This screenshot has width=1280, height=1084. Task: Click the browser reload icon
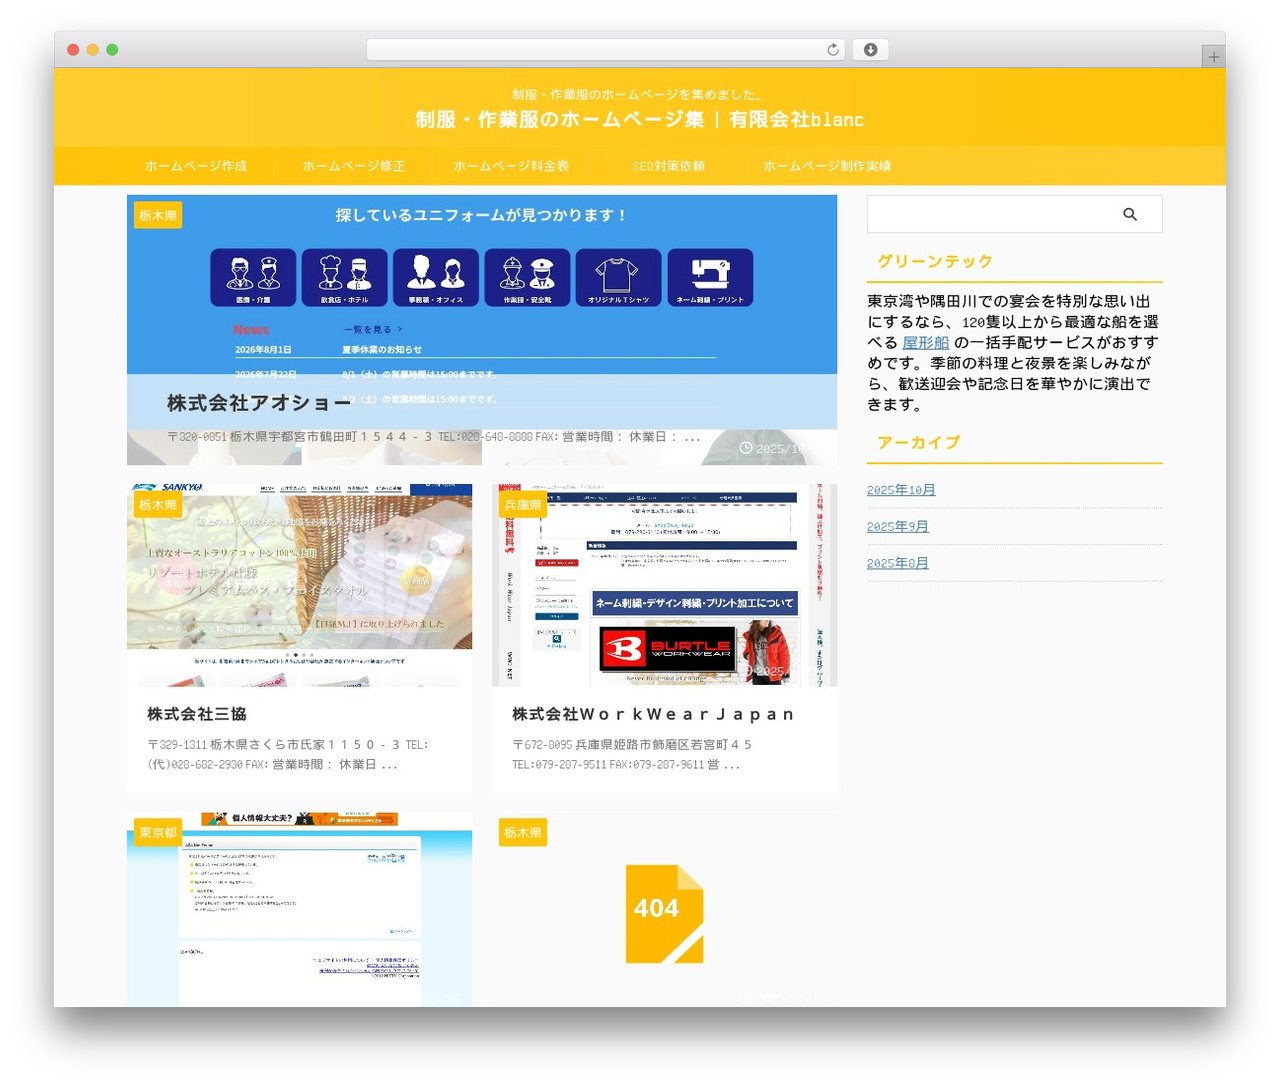pyautogui.click(x=832, y=50)
